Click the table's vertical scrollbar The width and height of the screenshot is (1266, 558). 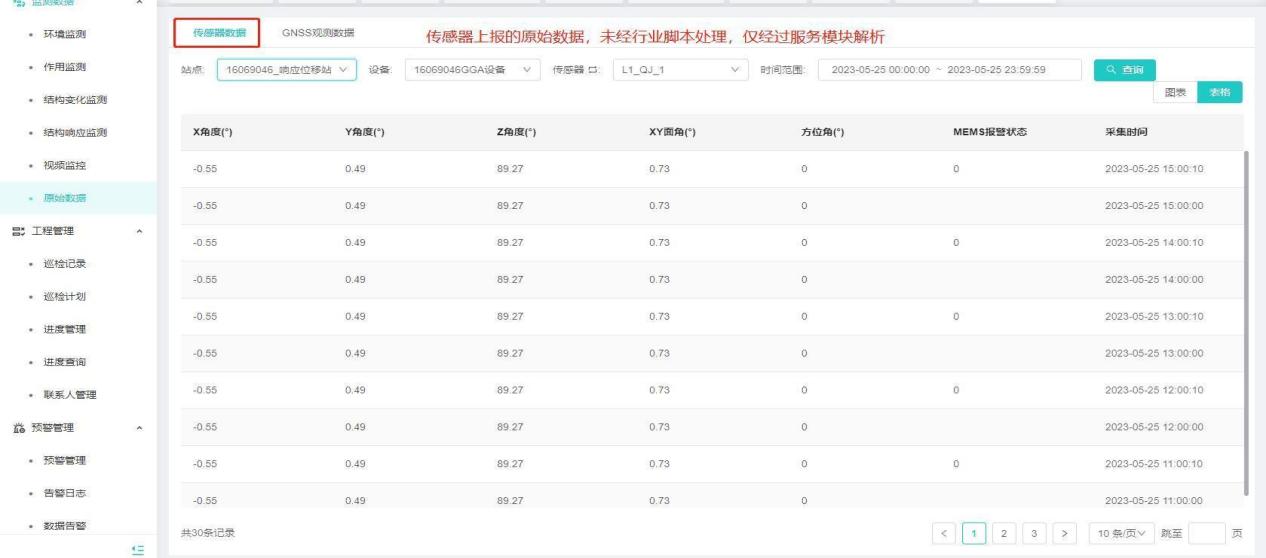click(x=1245, y=320)
